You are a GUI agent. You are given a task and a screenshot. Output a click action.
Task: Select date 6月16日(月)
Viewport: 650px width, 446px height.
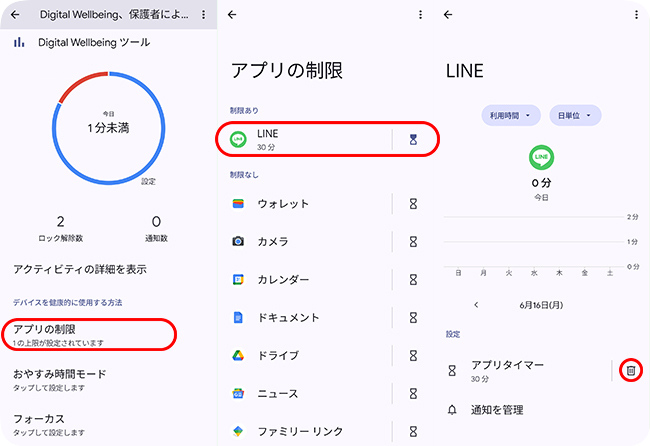point(541,305)
